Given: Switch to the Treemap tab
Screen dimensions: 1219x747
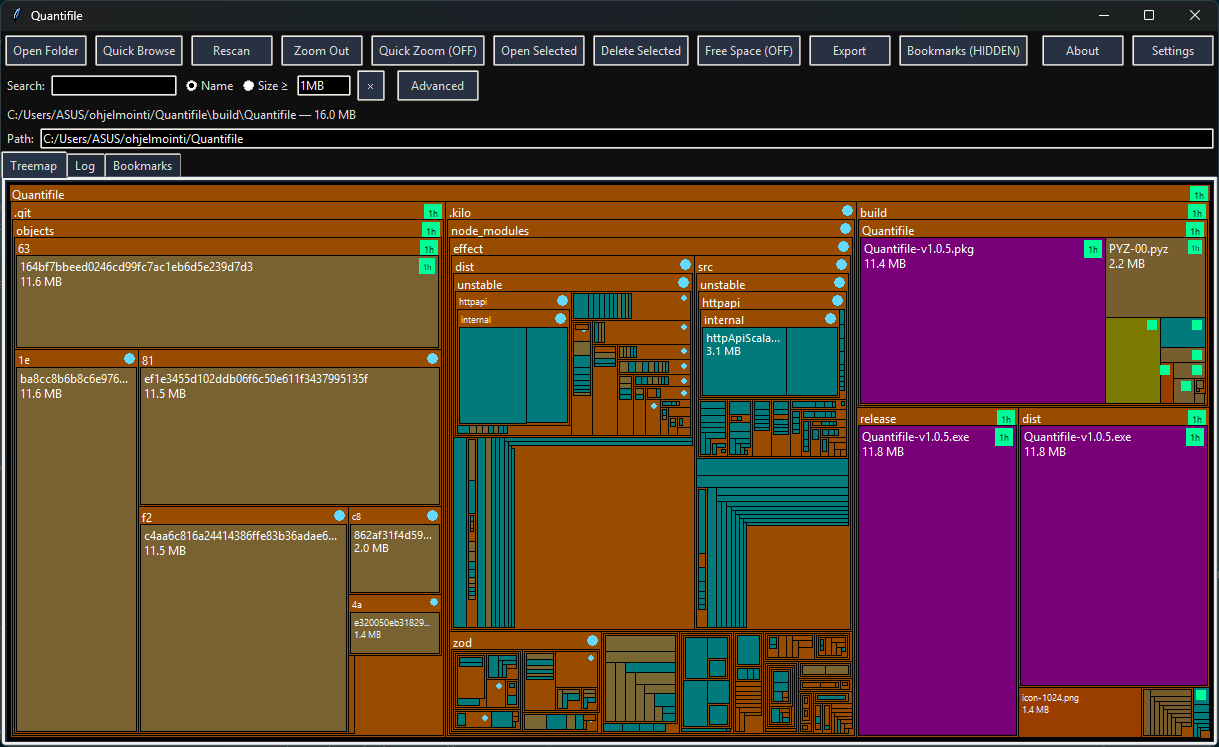Looking at the screenshot, I should (x=34, y=166).
